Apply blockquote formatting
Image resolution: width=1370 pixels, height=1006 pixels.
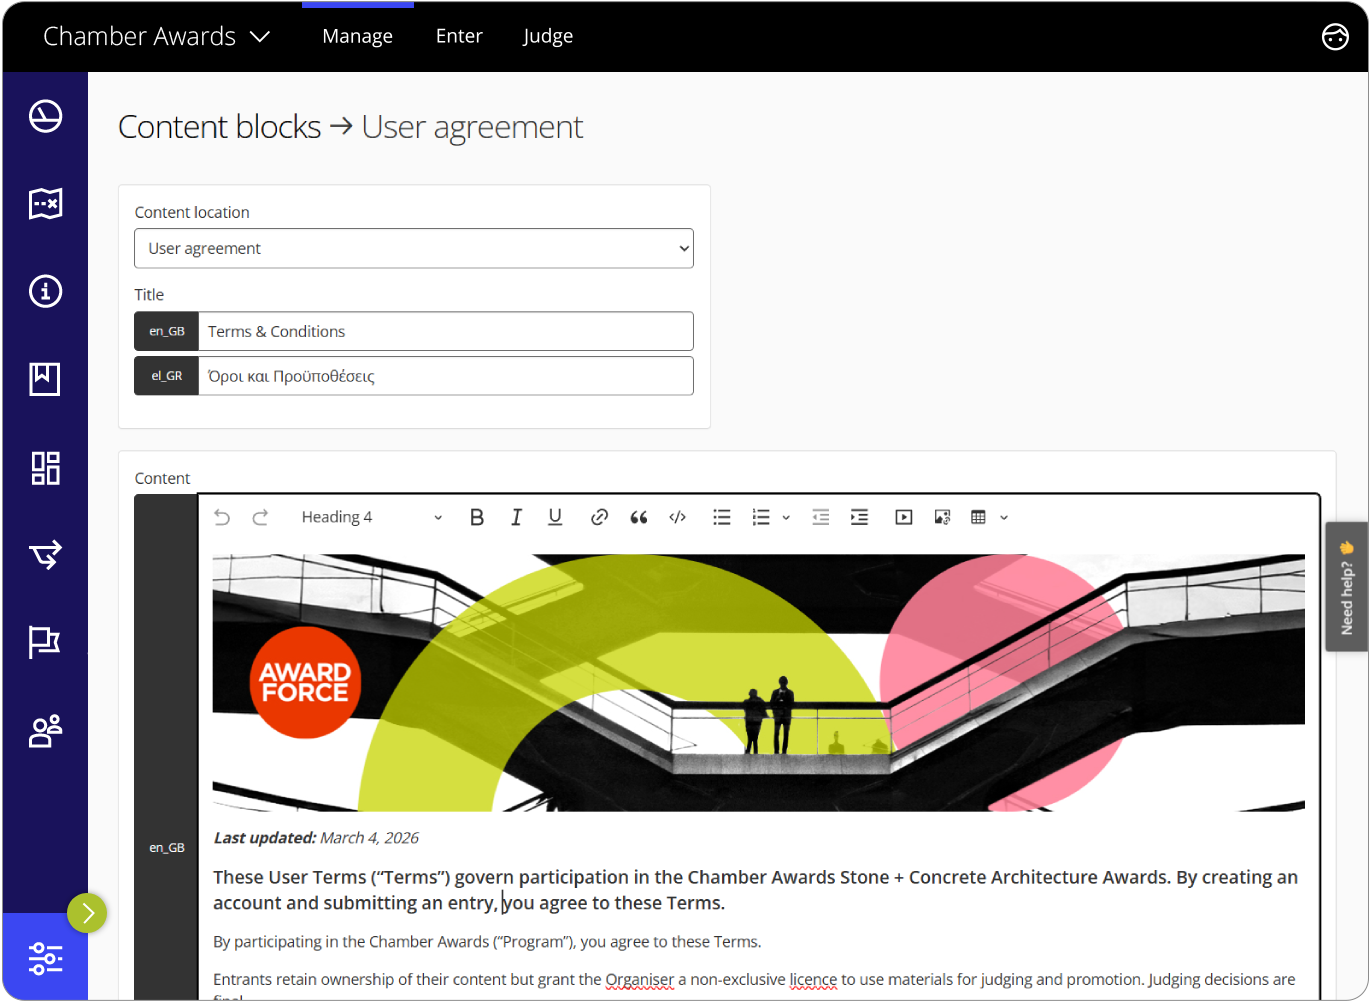point(638,516)
